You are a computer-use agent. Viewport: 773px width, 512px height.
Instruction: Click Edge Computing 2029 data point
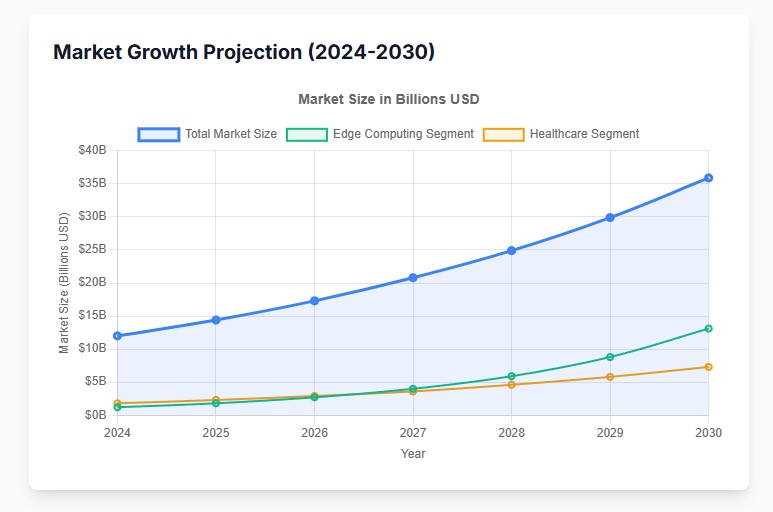(x=610, y=357)
